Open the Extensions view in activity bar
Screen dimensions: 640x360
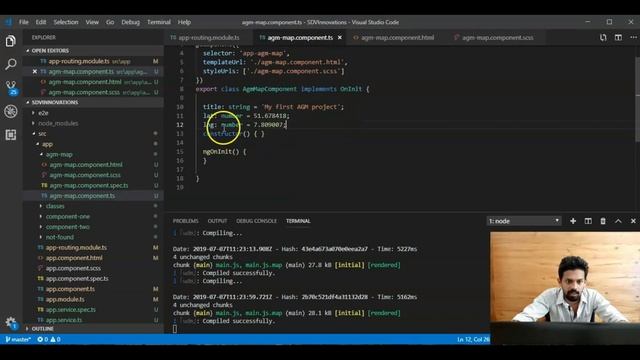tap(11, 135)
